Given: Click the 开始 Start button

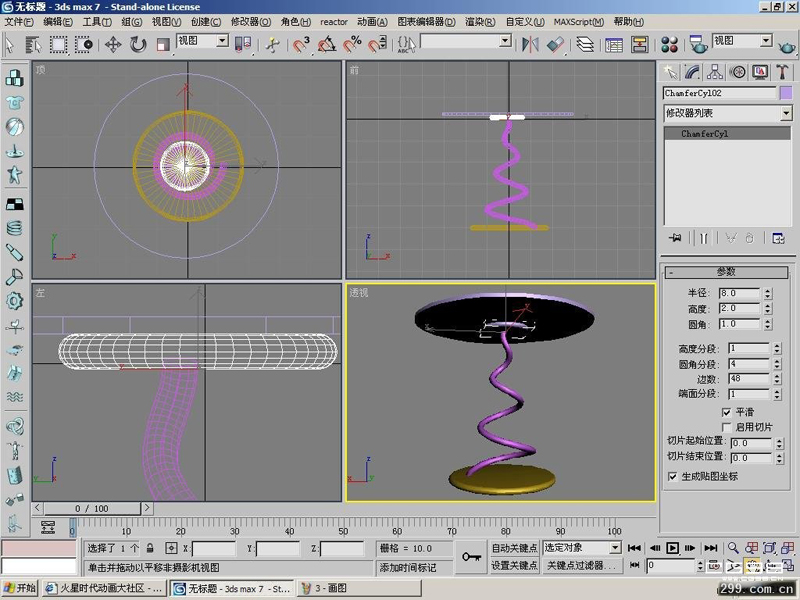Looking at the screenshot, I should click(20, 588).
